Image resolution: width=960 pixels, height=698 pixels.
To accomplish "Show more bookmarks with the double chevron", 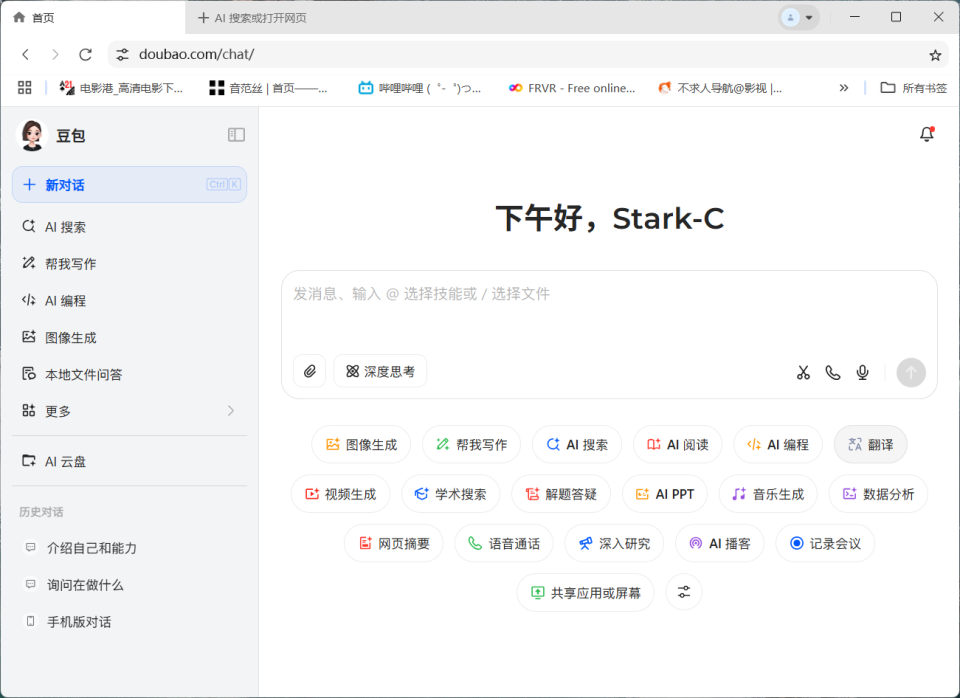I will [x=844, y=88].
